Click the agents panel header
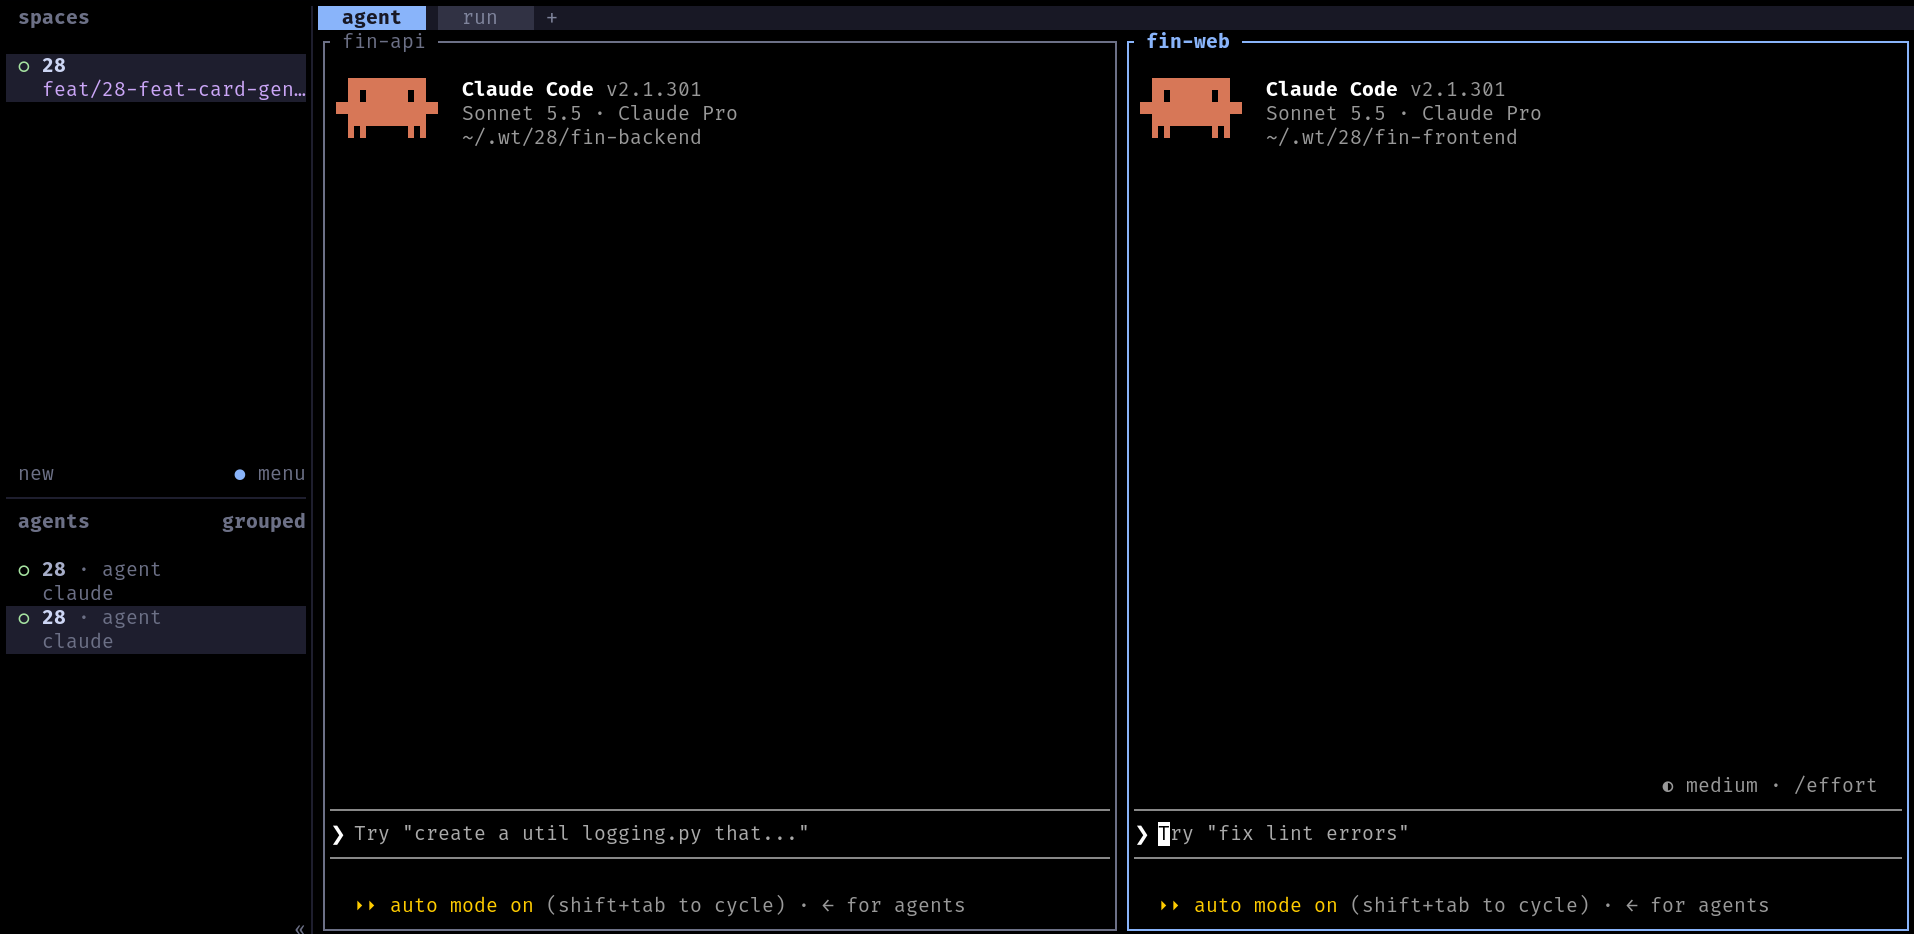Screen dimensions: 1914x934 54,521
